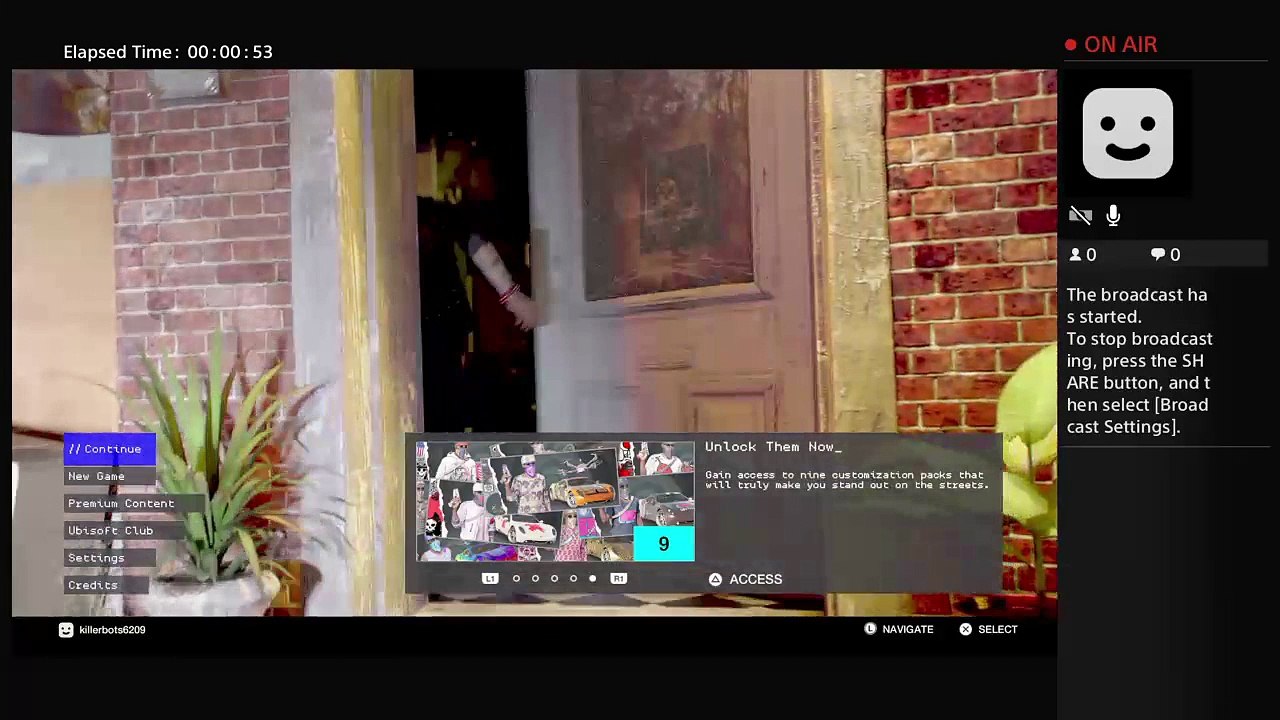Image resolution: width=1280 pixels, height=720 pixels.
Task: Click the R1 next-promo button icon
Action: [619, 578]
